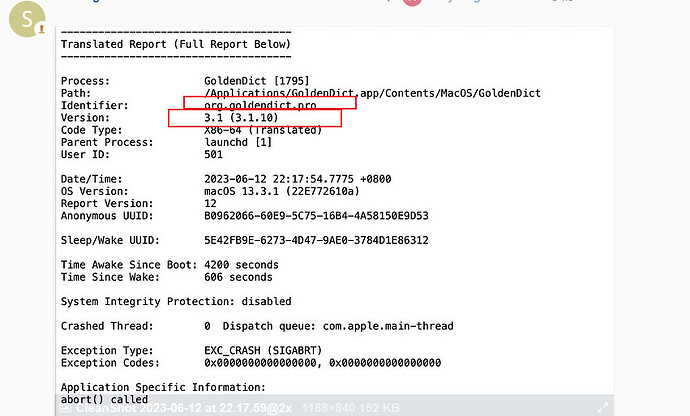Click the Anonymous UUID value starting "B0962066"
690x416 pixels.
316,216
